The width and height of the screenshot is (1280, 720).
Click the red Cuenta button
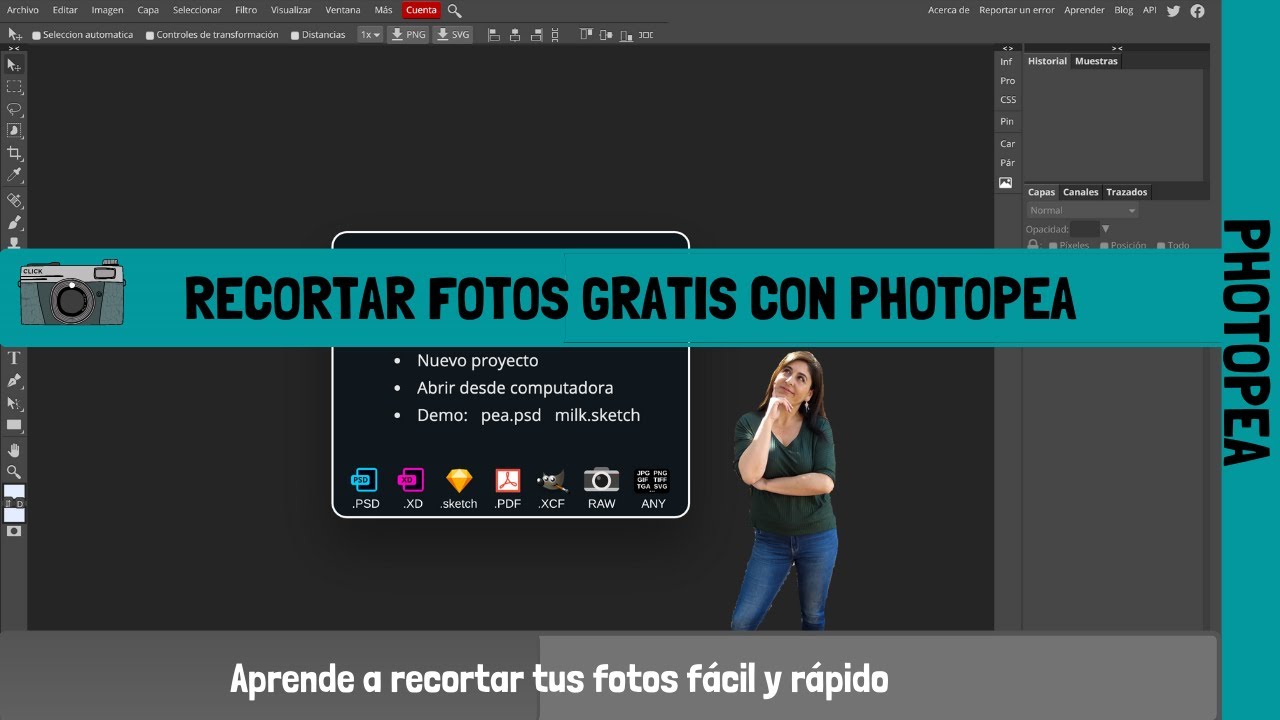click(421, 10)
